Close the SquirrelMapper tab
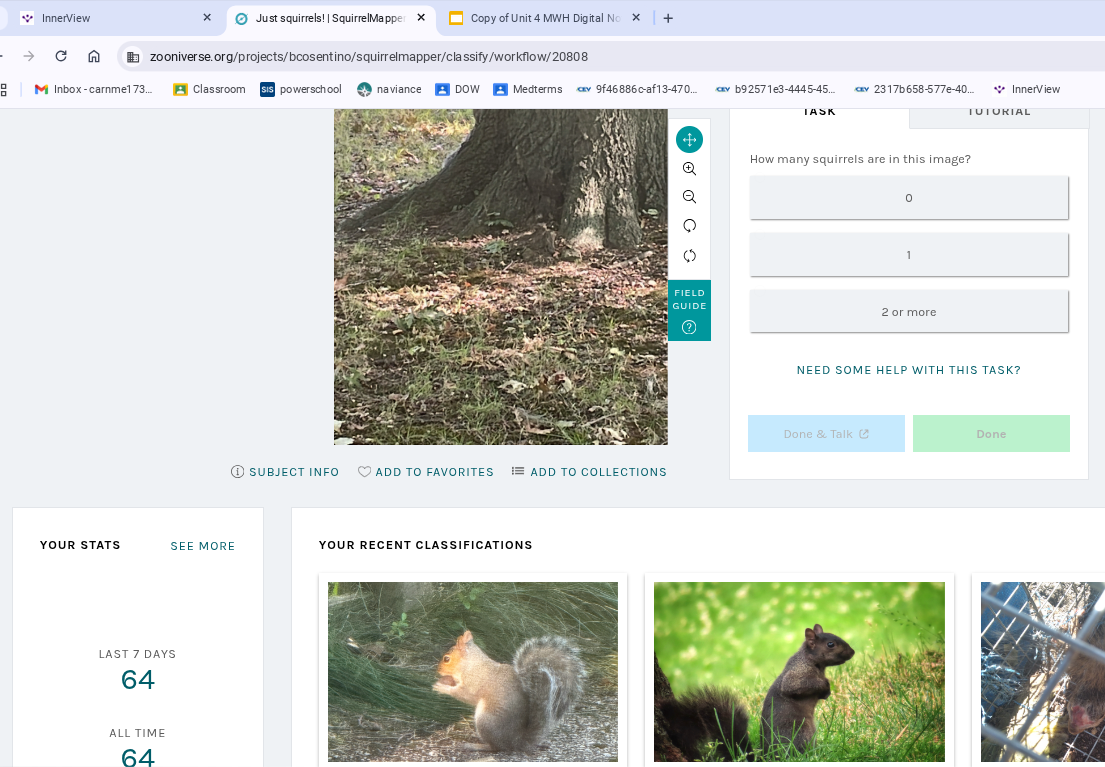Viewport: 1105px width, 767px height. coord(421,18)
